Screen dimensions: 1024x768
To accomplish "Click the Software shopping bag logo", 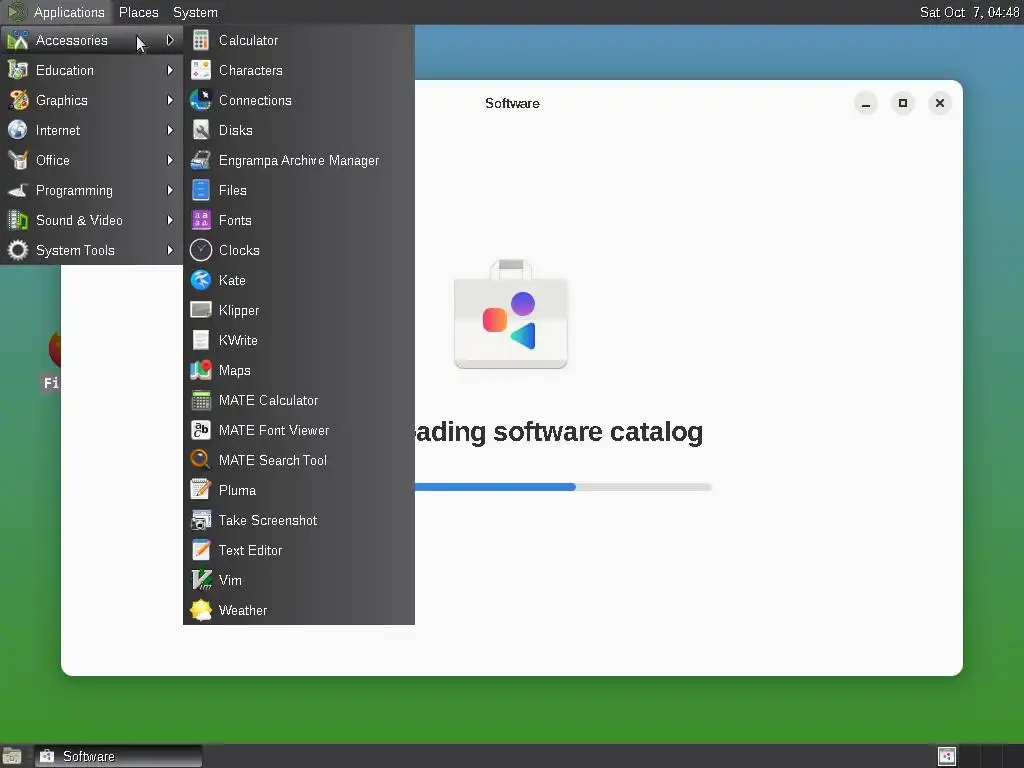I will pos(511,314).
